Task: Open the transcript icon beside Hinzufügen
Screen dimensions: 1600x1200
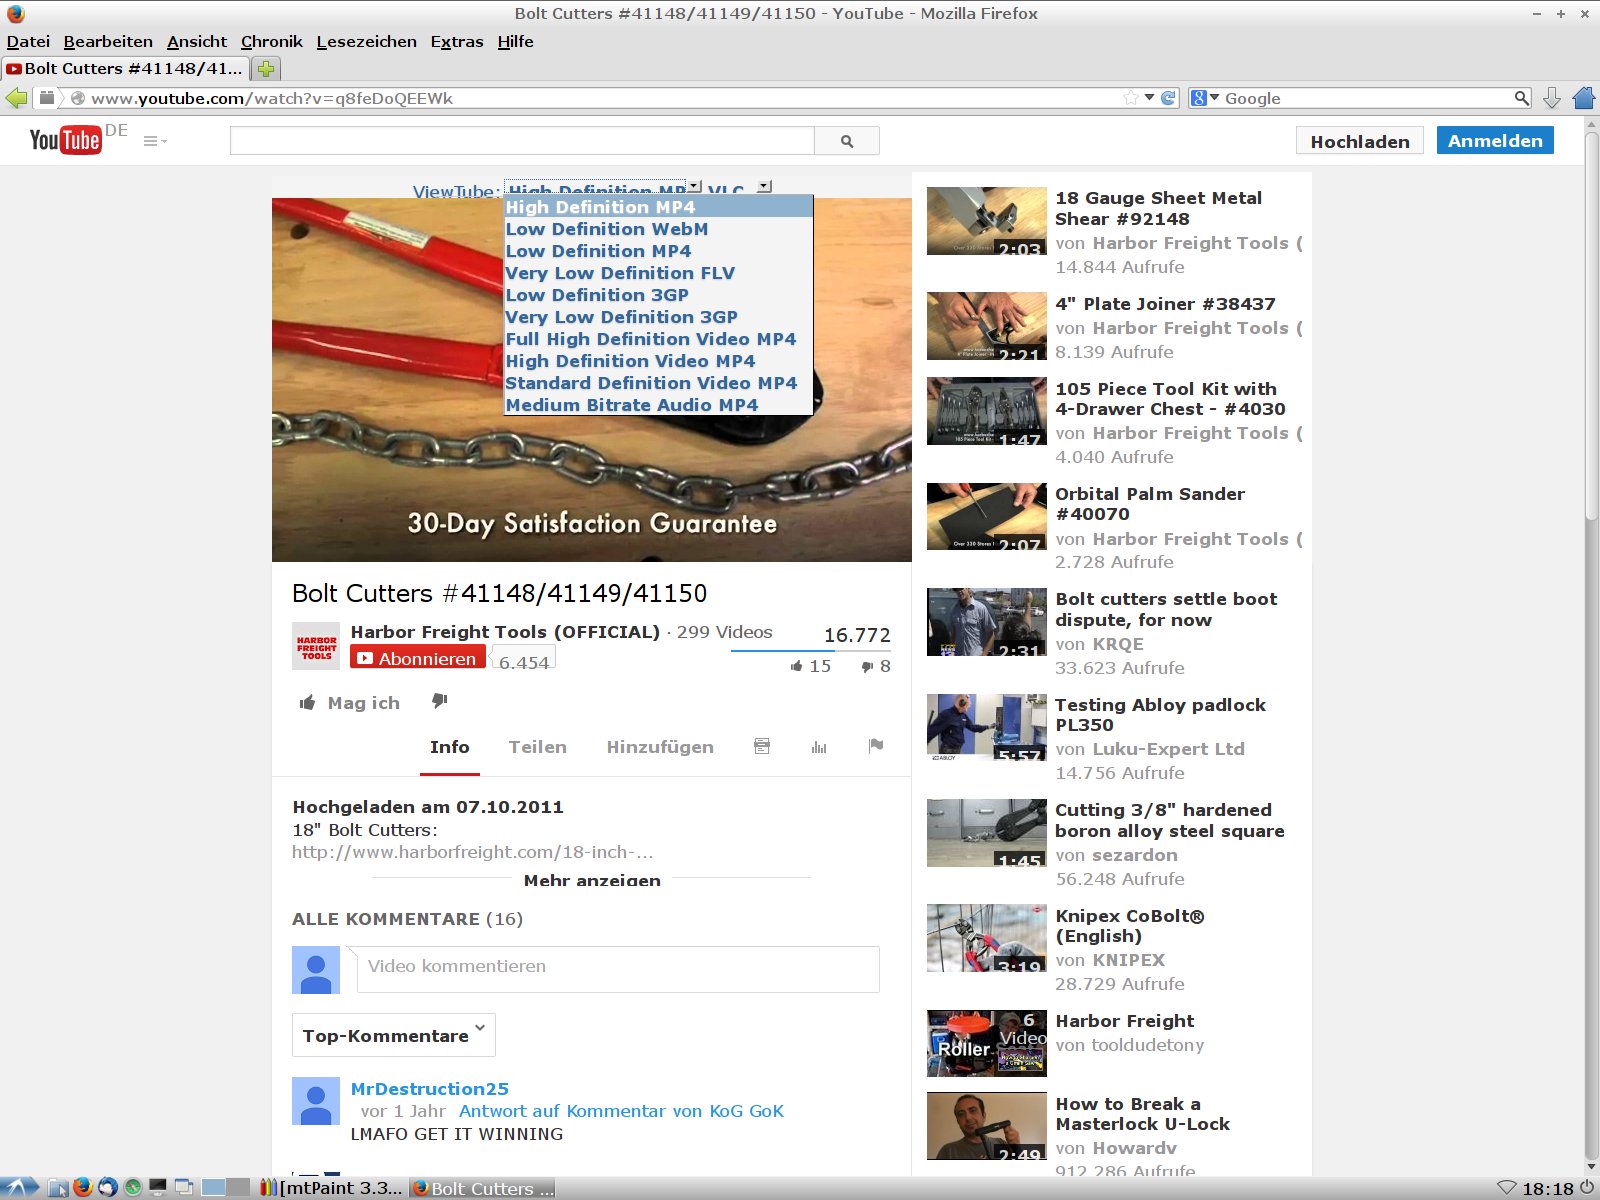Action: tap(762, 747)
